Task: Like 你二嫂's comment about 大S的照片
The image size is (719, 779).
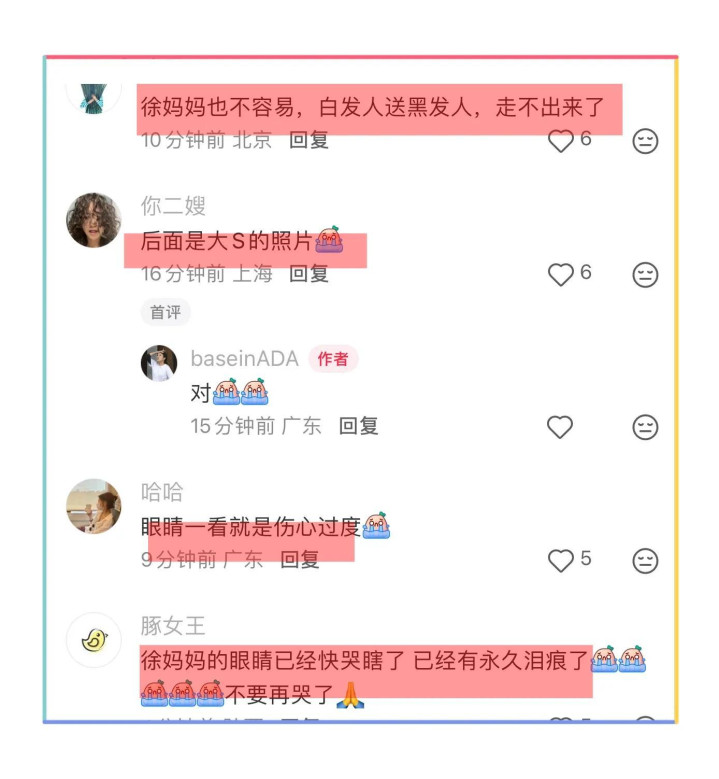Action: coord(560,275)
